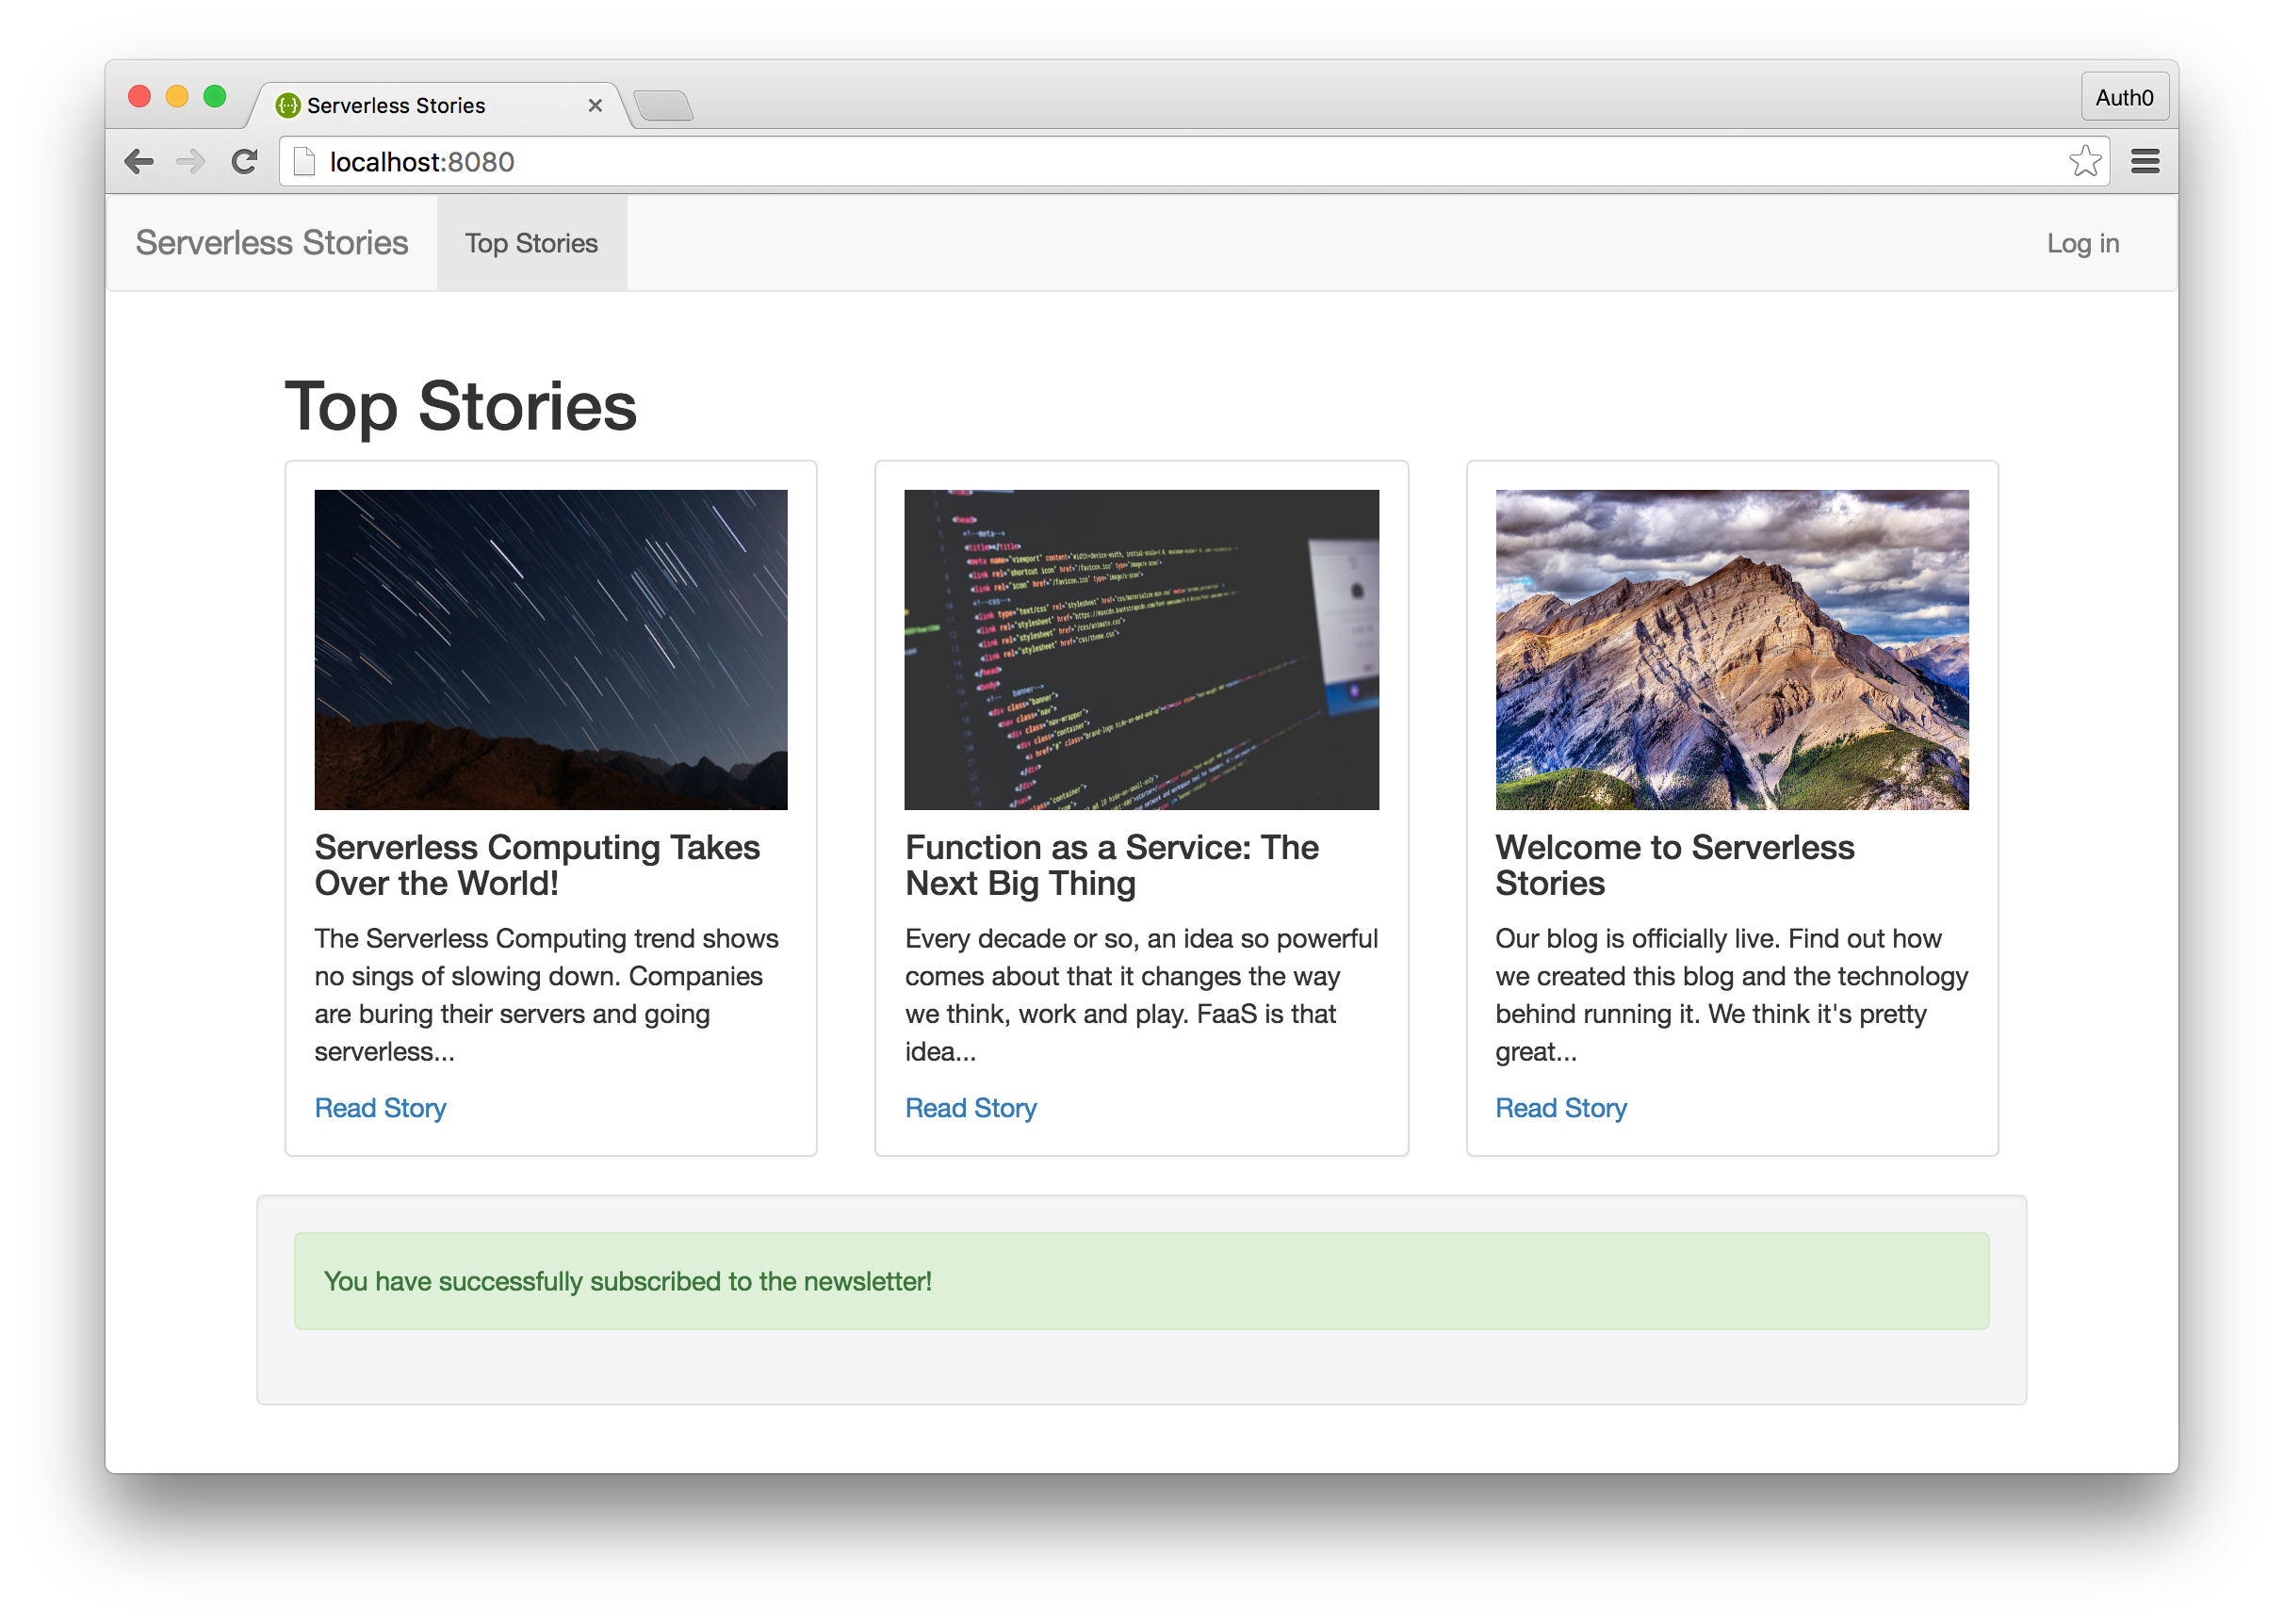This screenshot has width=2284, height=1624.
Task: Click the star trails night sky thumbnail
Action: [x=551, y=649]
